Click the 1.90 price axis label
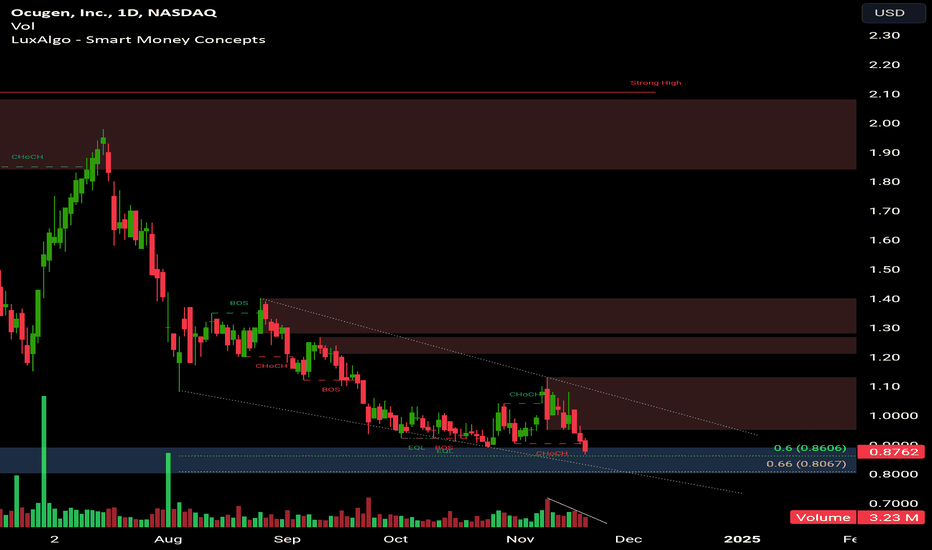This screenshot has height=550, width=932. [884, 152]
